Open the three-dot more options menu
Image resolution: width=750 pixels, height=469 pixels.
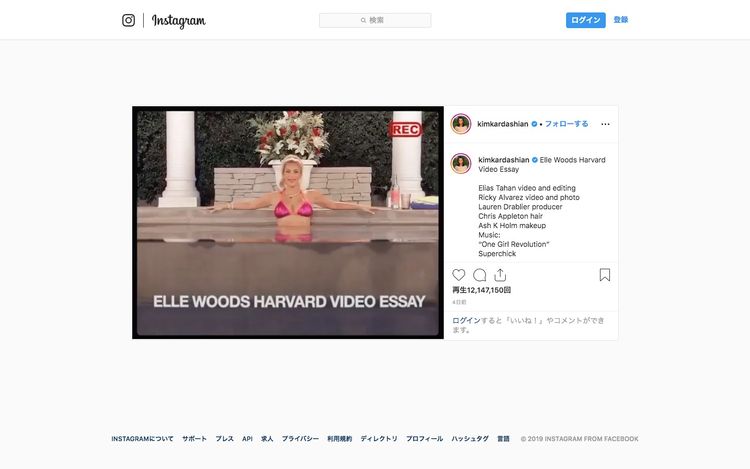pyautogui.click(x=604, y=124)
